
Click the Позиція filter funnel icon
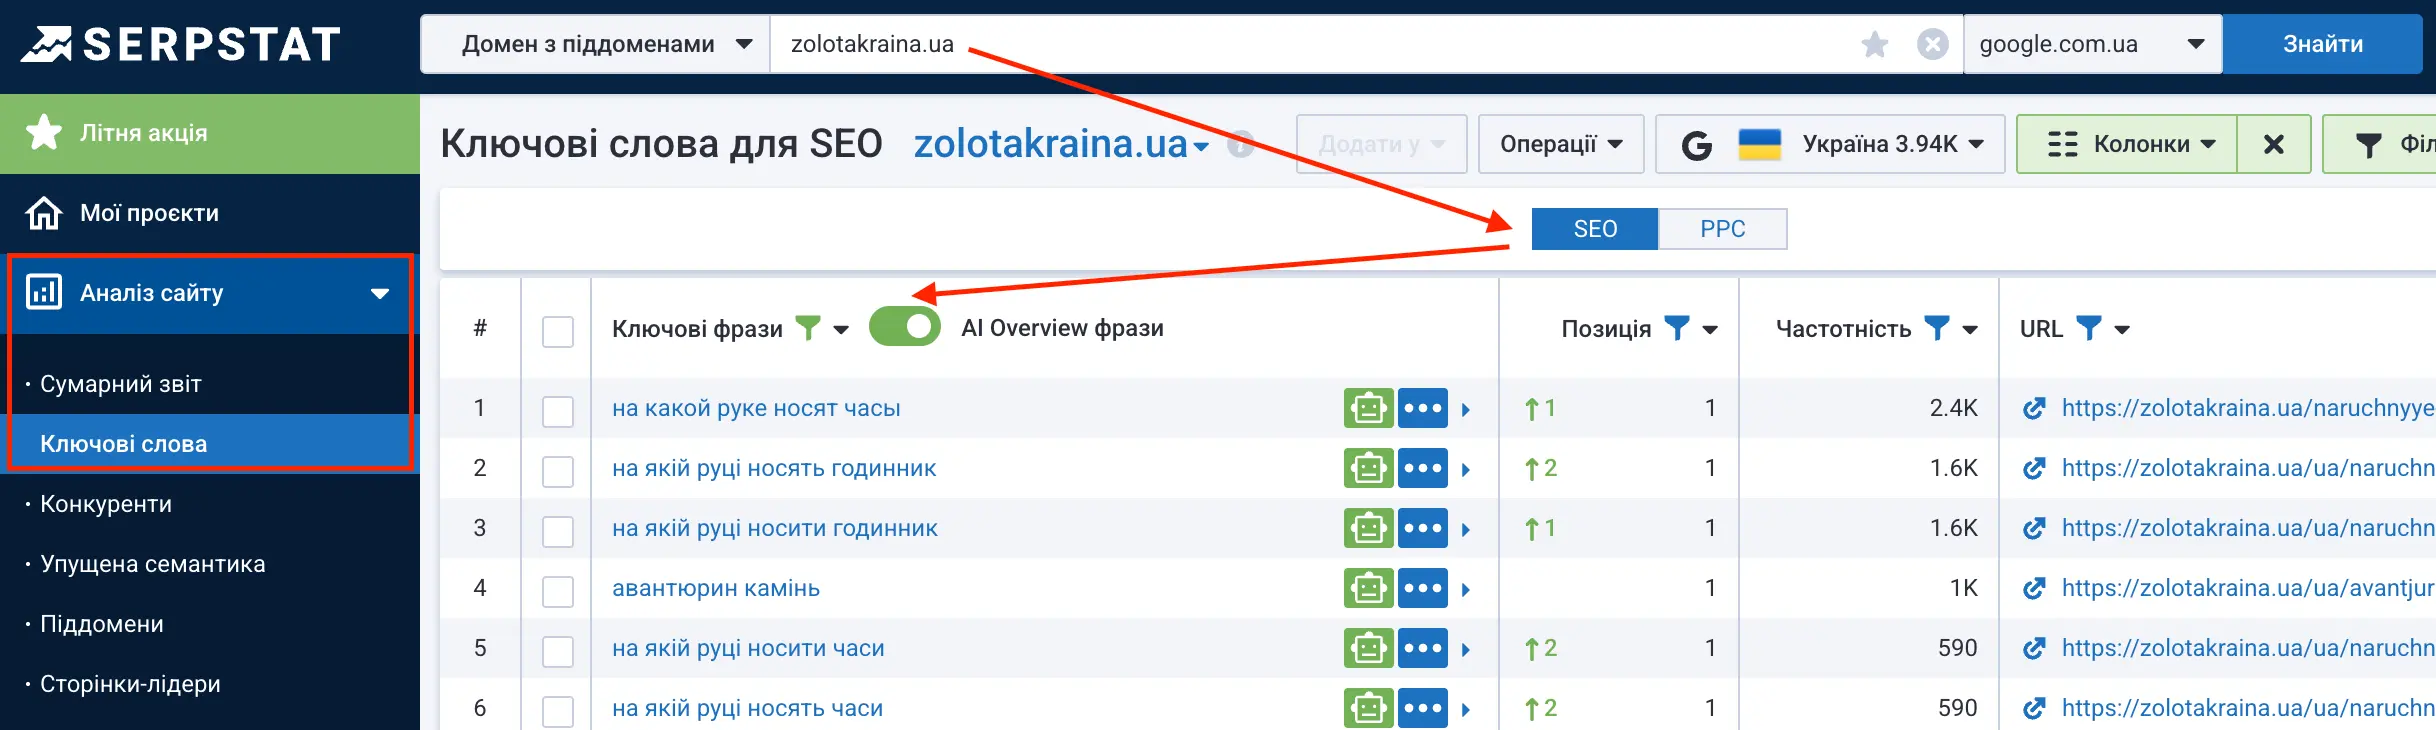coord(1677,327)
